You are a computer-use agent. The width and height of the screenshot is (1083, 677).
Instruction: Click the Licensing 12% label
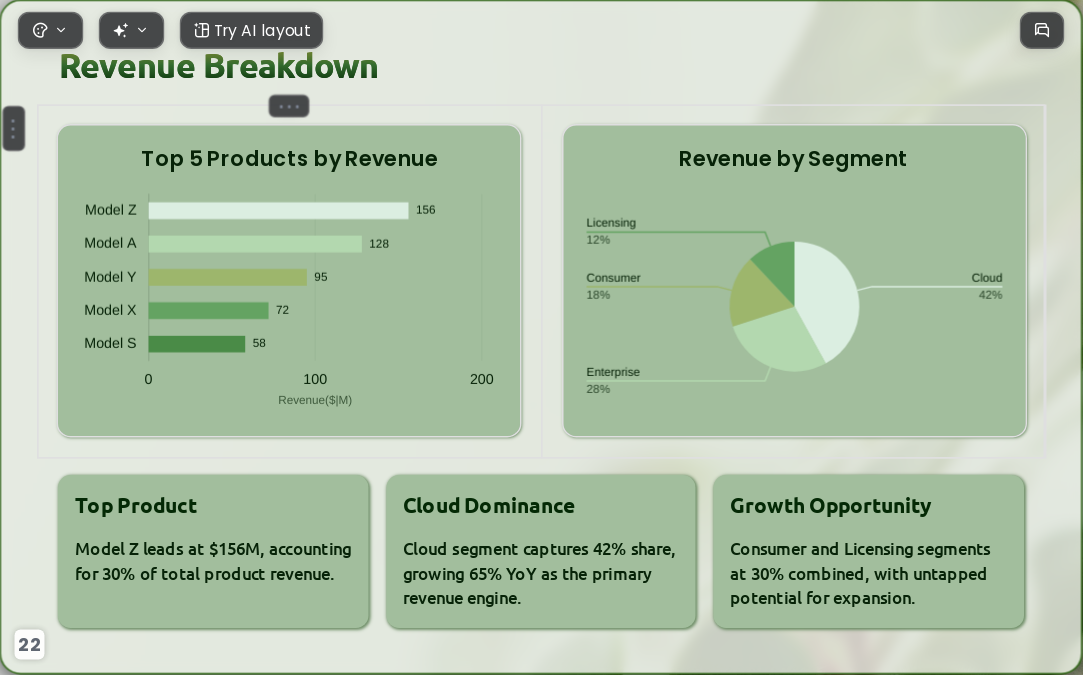[611, 231]
